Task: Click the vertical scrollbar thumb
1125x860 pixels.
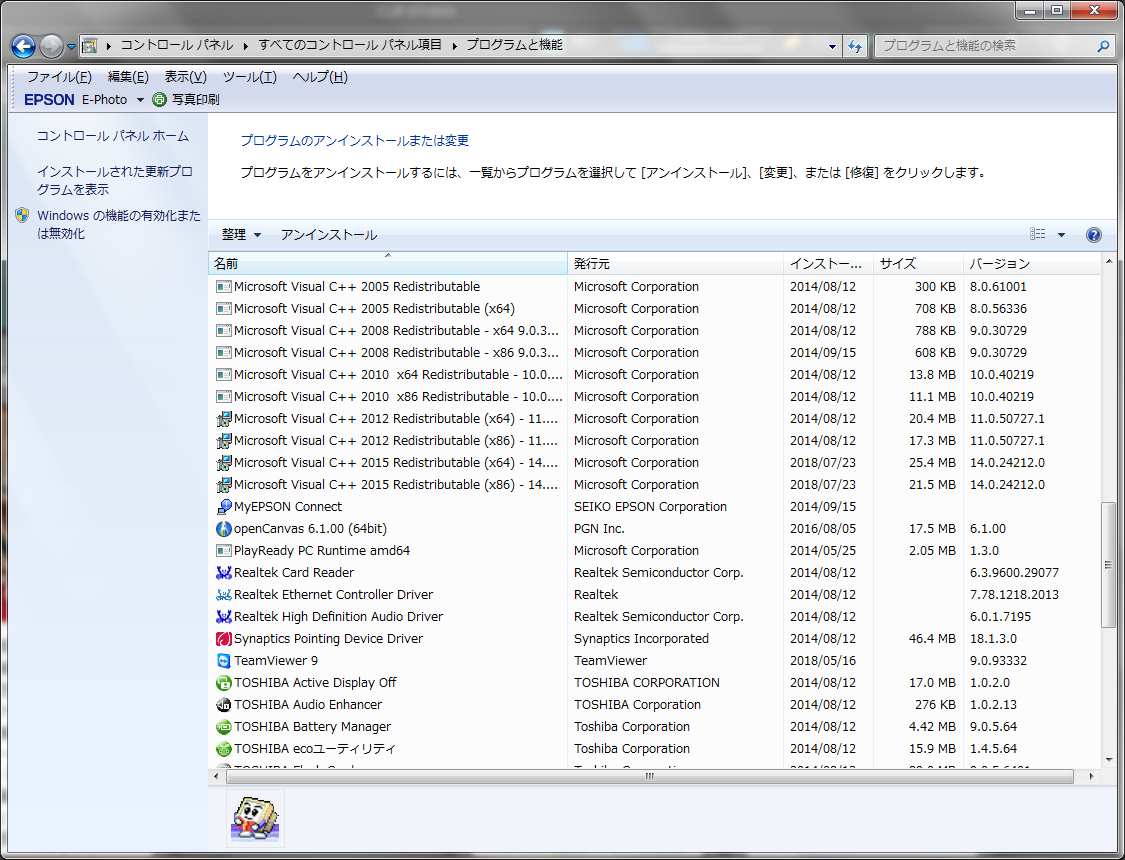Action: (1107, 565)
